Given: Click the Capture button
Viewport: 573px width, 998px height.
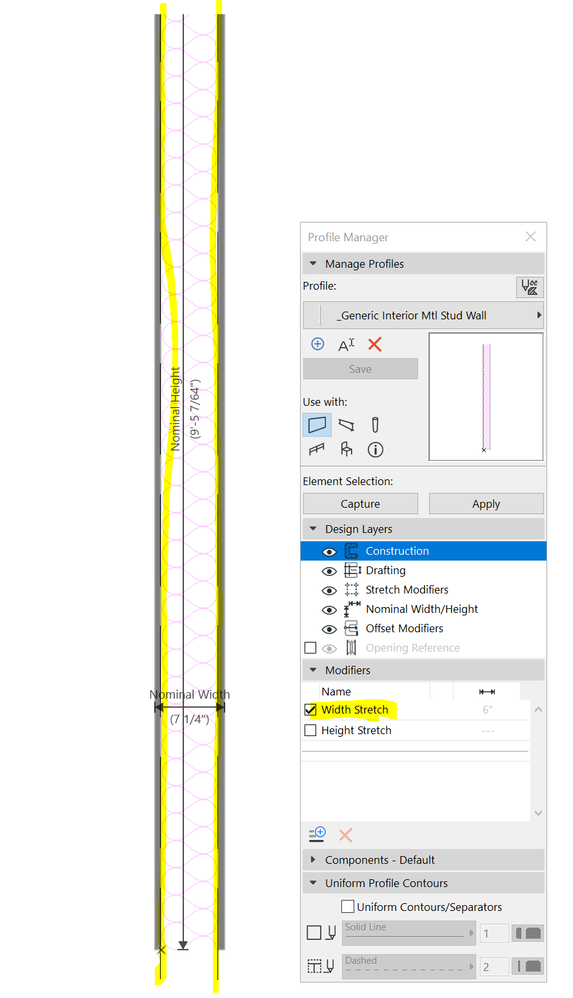Looking at the screenshot, I should (360, 503).
